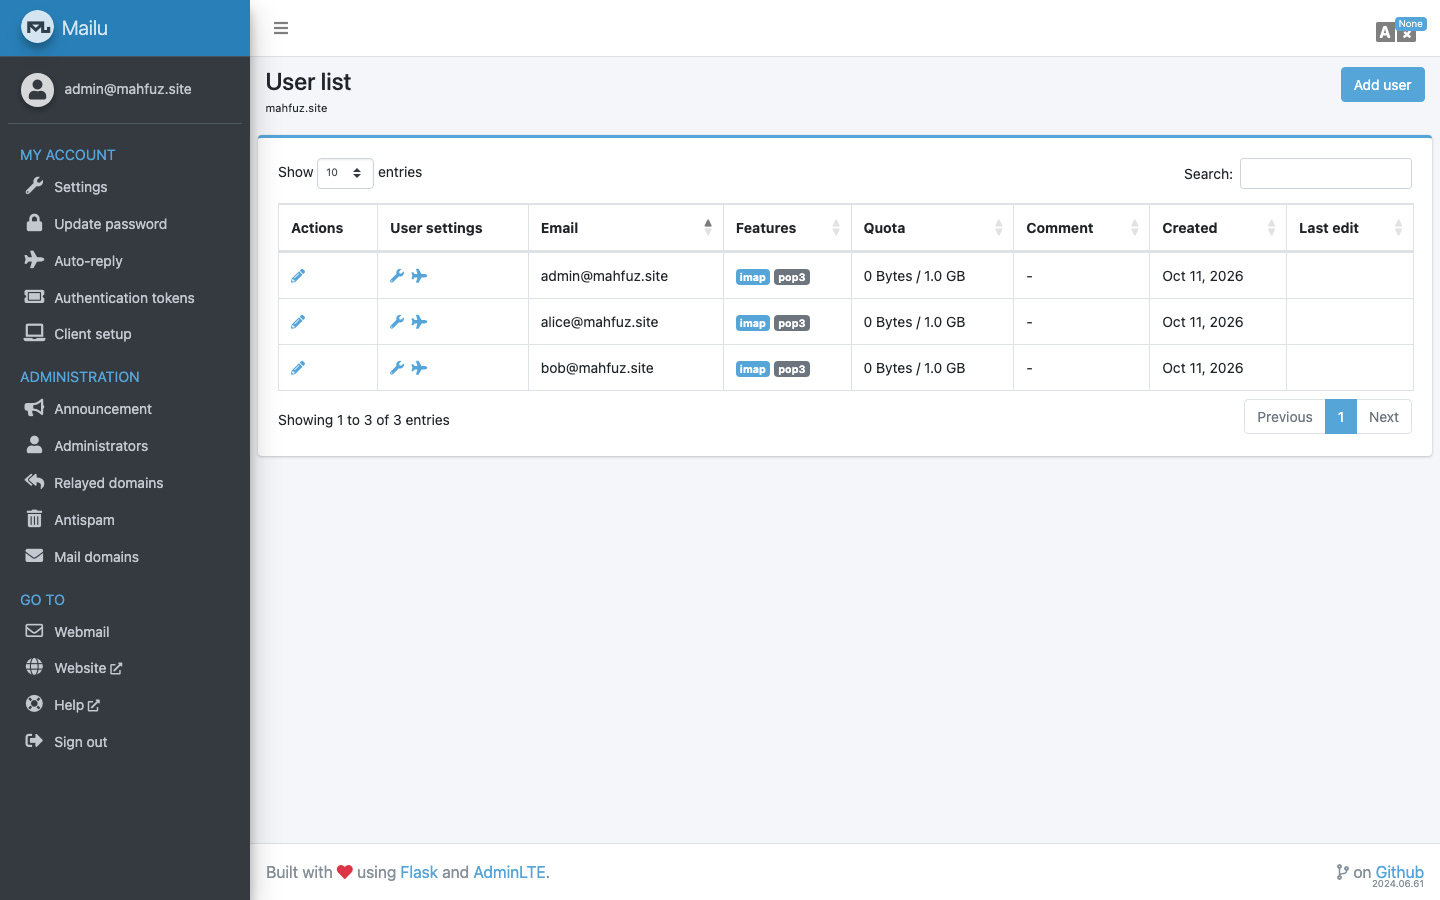
Task: Click the Announcement megaphone icon
Action: (34, 408)
